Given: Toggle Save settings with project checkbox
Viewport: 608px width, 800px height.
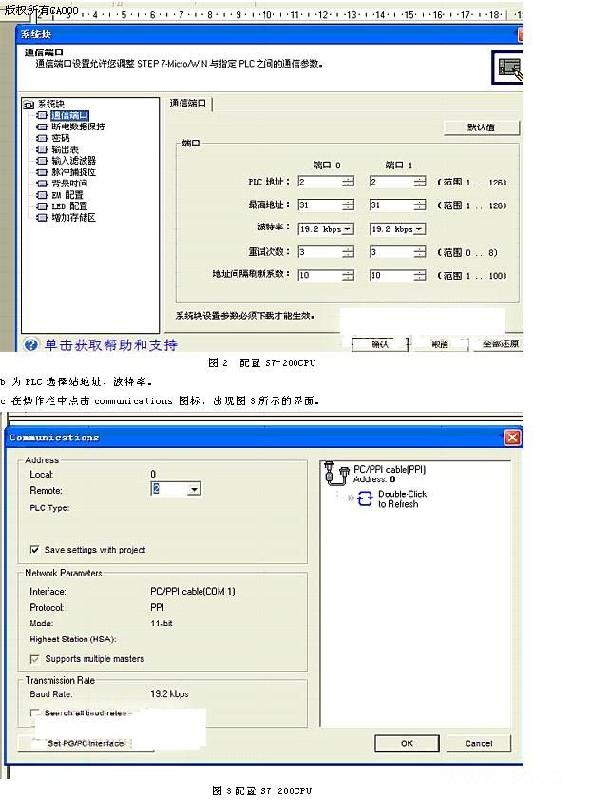Looking at the screenshot, I should 35,550.
